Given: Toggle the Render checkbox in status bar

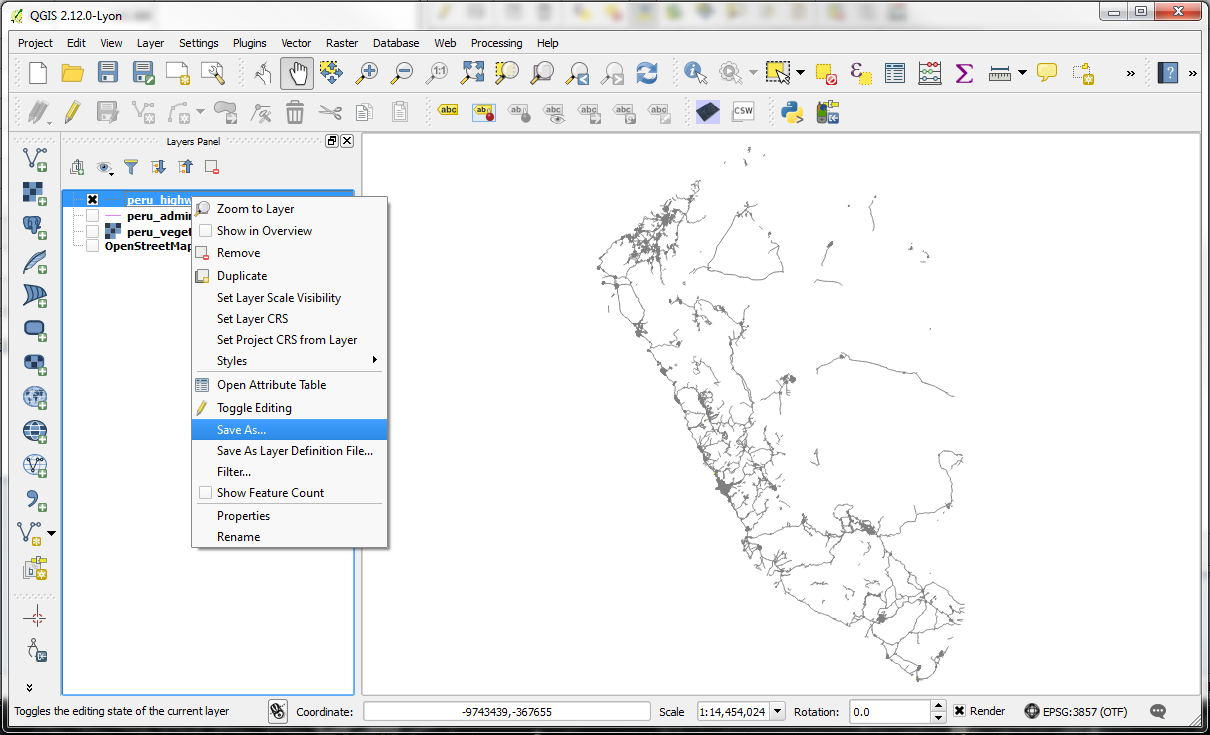Looking at the screenshot, I should 959,711.
